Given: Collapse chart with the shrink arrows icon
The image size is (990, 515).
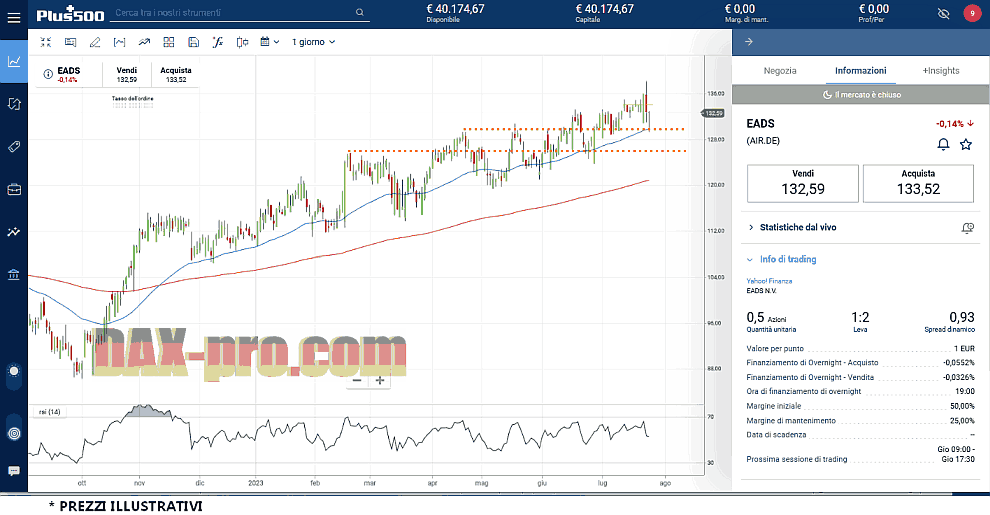Looking at the screenshot, I should tap(45, 42).
